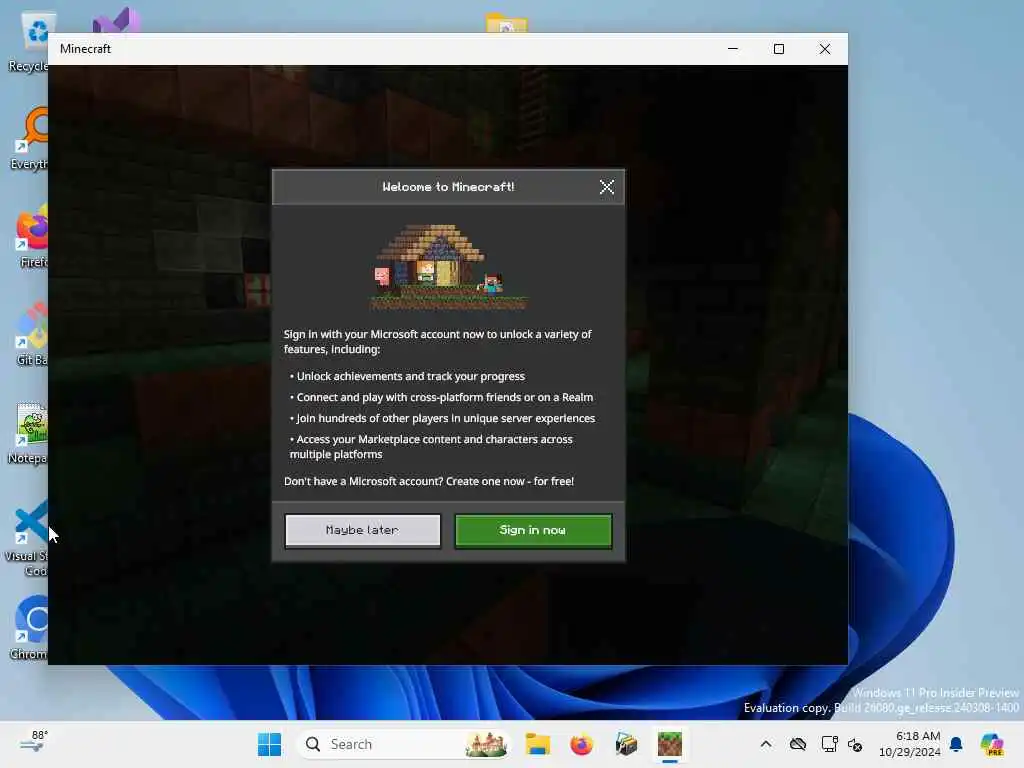The image size is (1024, 768).
Task: Launch Copilot preview from the taskbar
Action: (x=992, y=744)
